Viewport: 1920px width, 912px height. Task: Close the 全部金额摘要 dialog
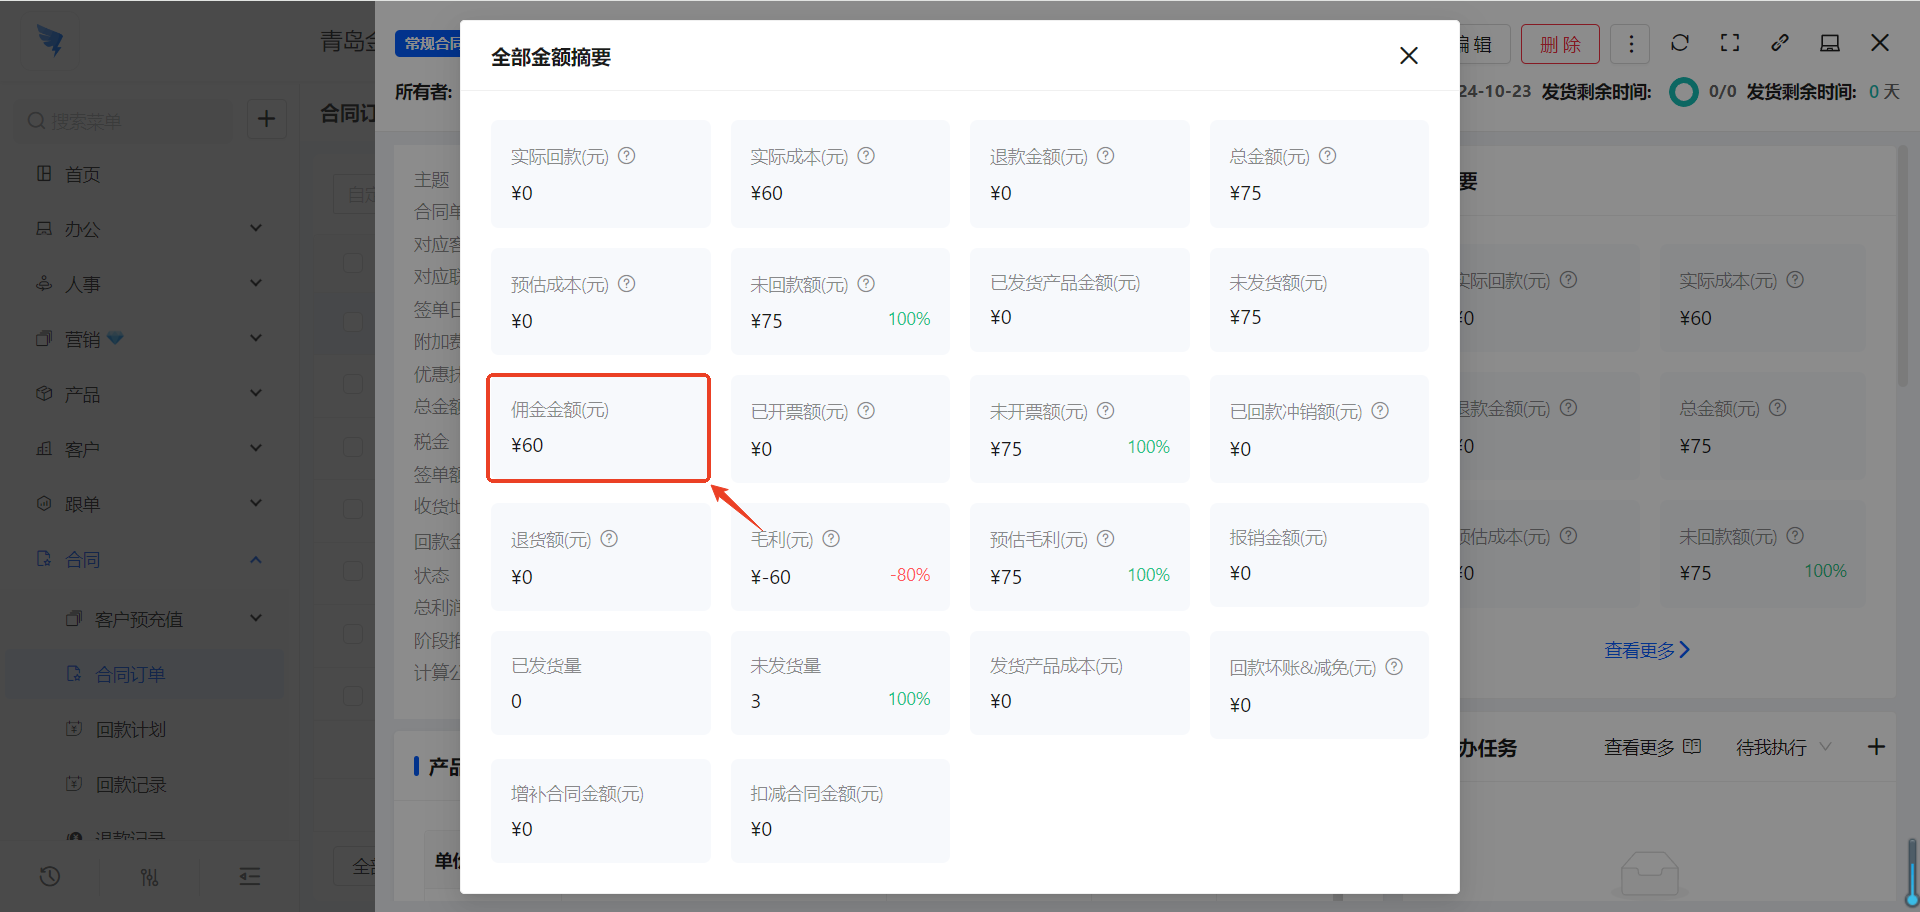click(x=1408, y=56)
